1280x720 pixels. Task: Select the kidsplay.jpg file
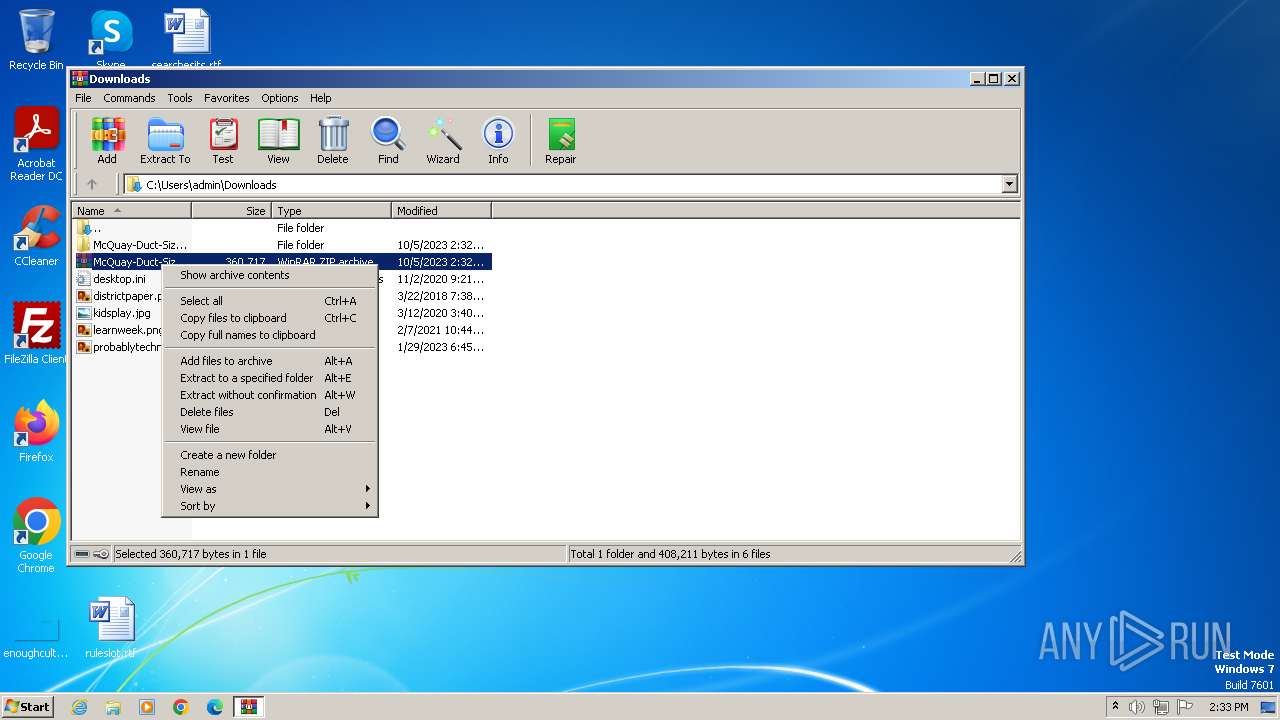(x=119, y=313)
